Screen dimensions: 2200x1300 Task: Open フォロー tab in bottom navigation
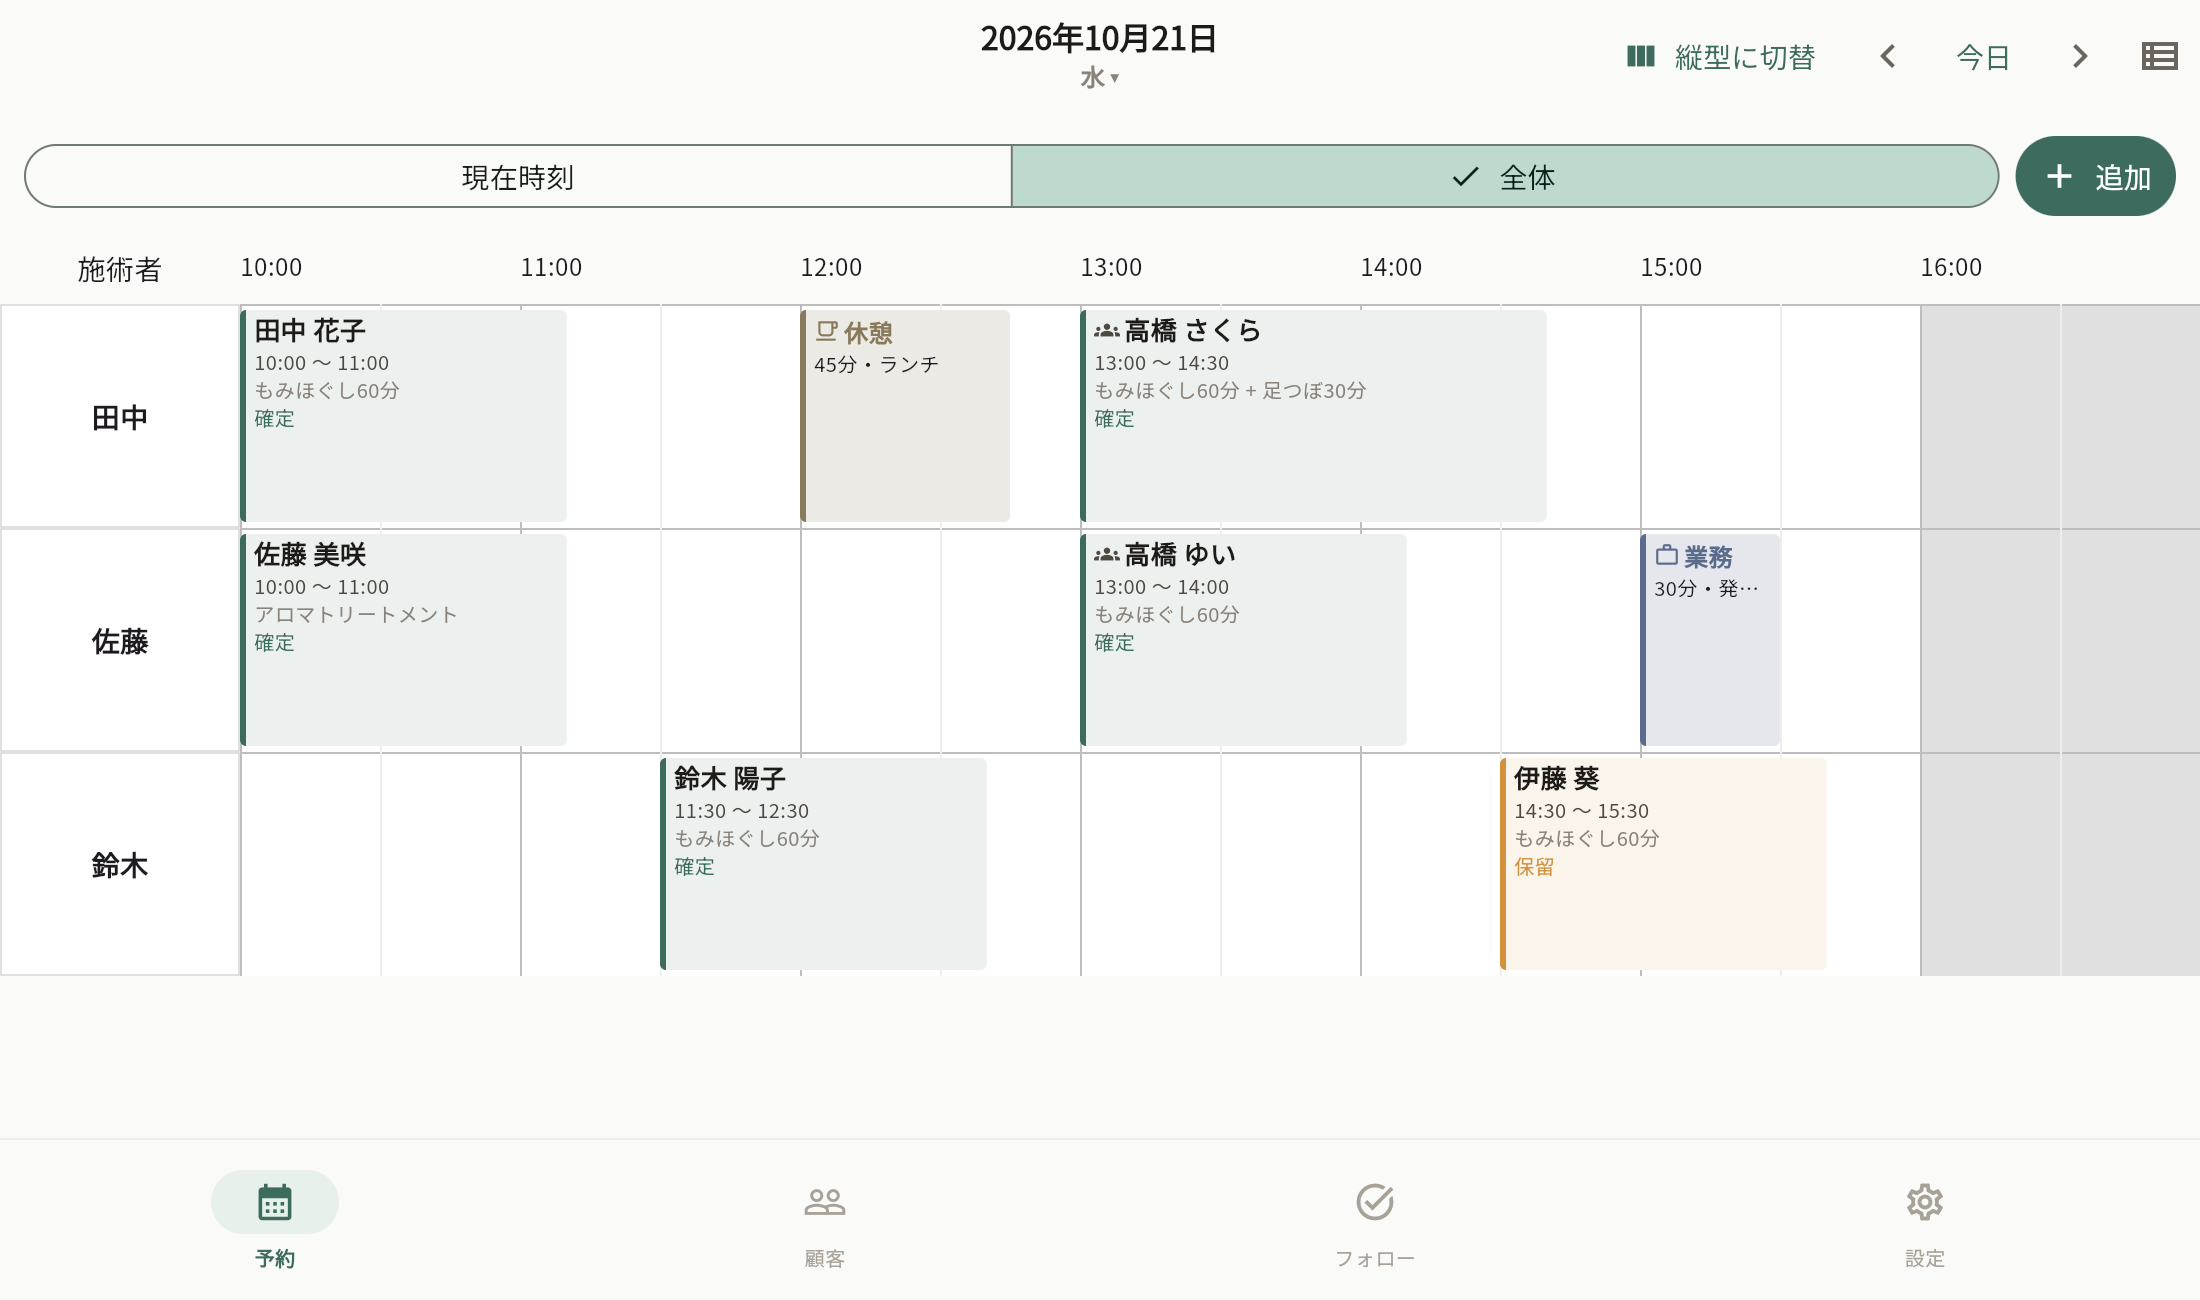[x=1375, y=1220]
